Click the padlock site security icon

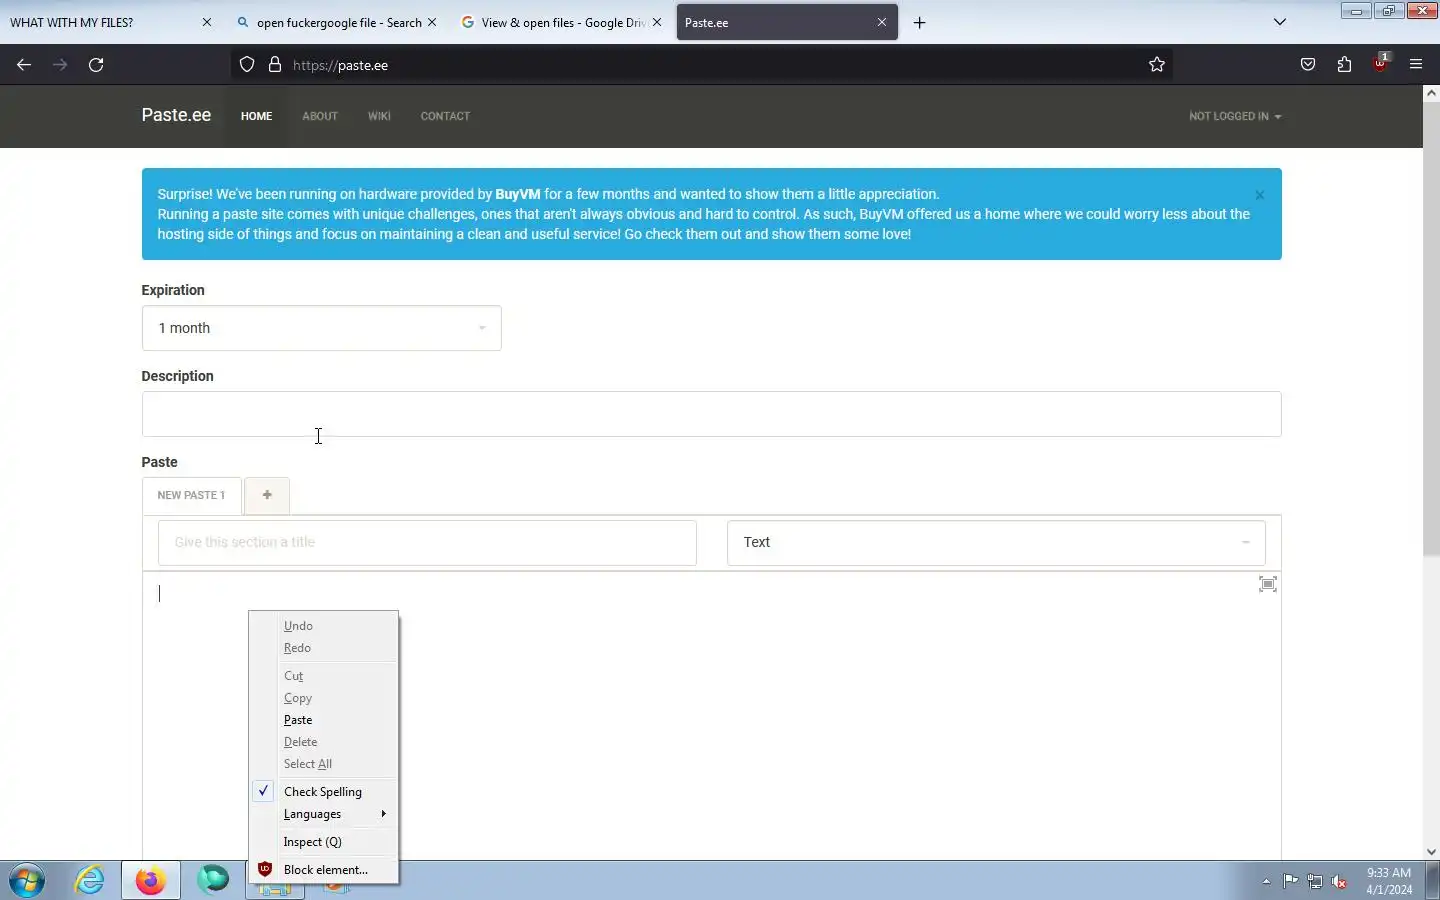275,65
